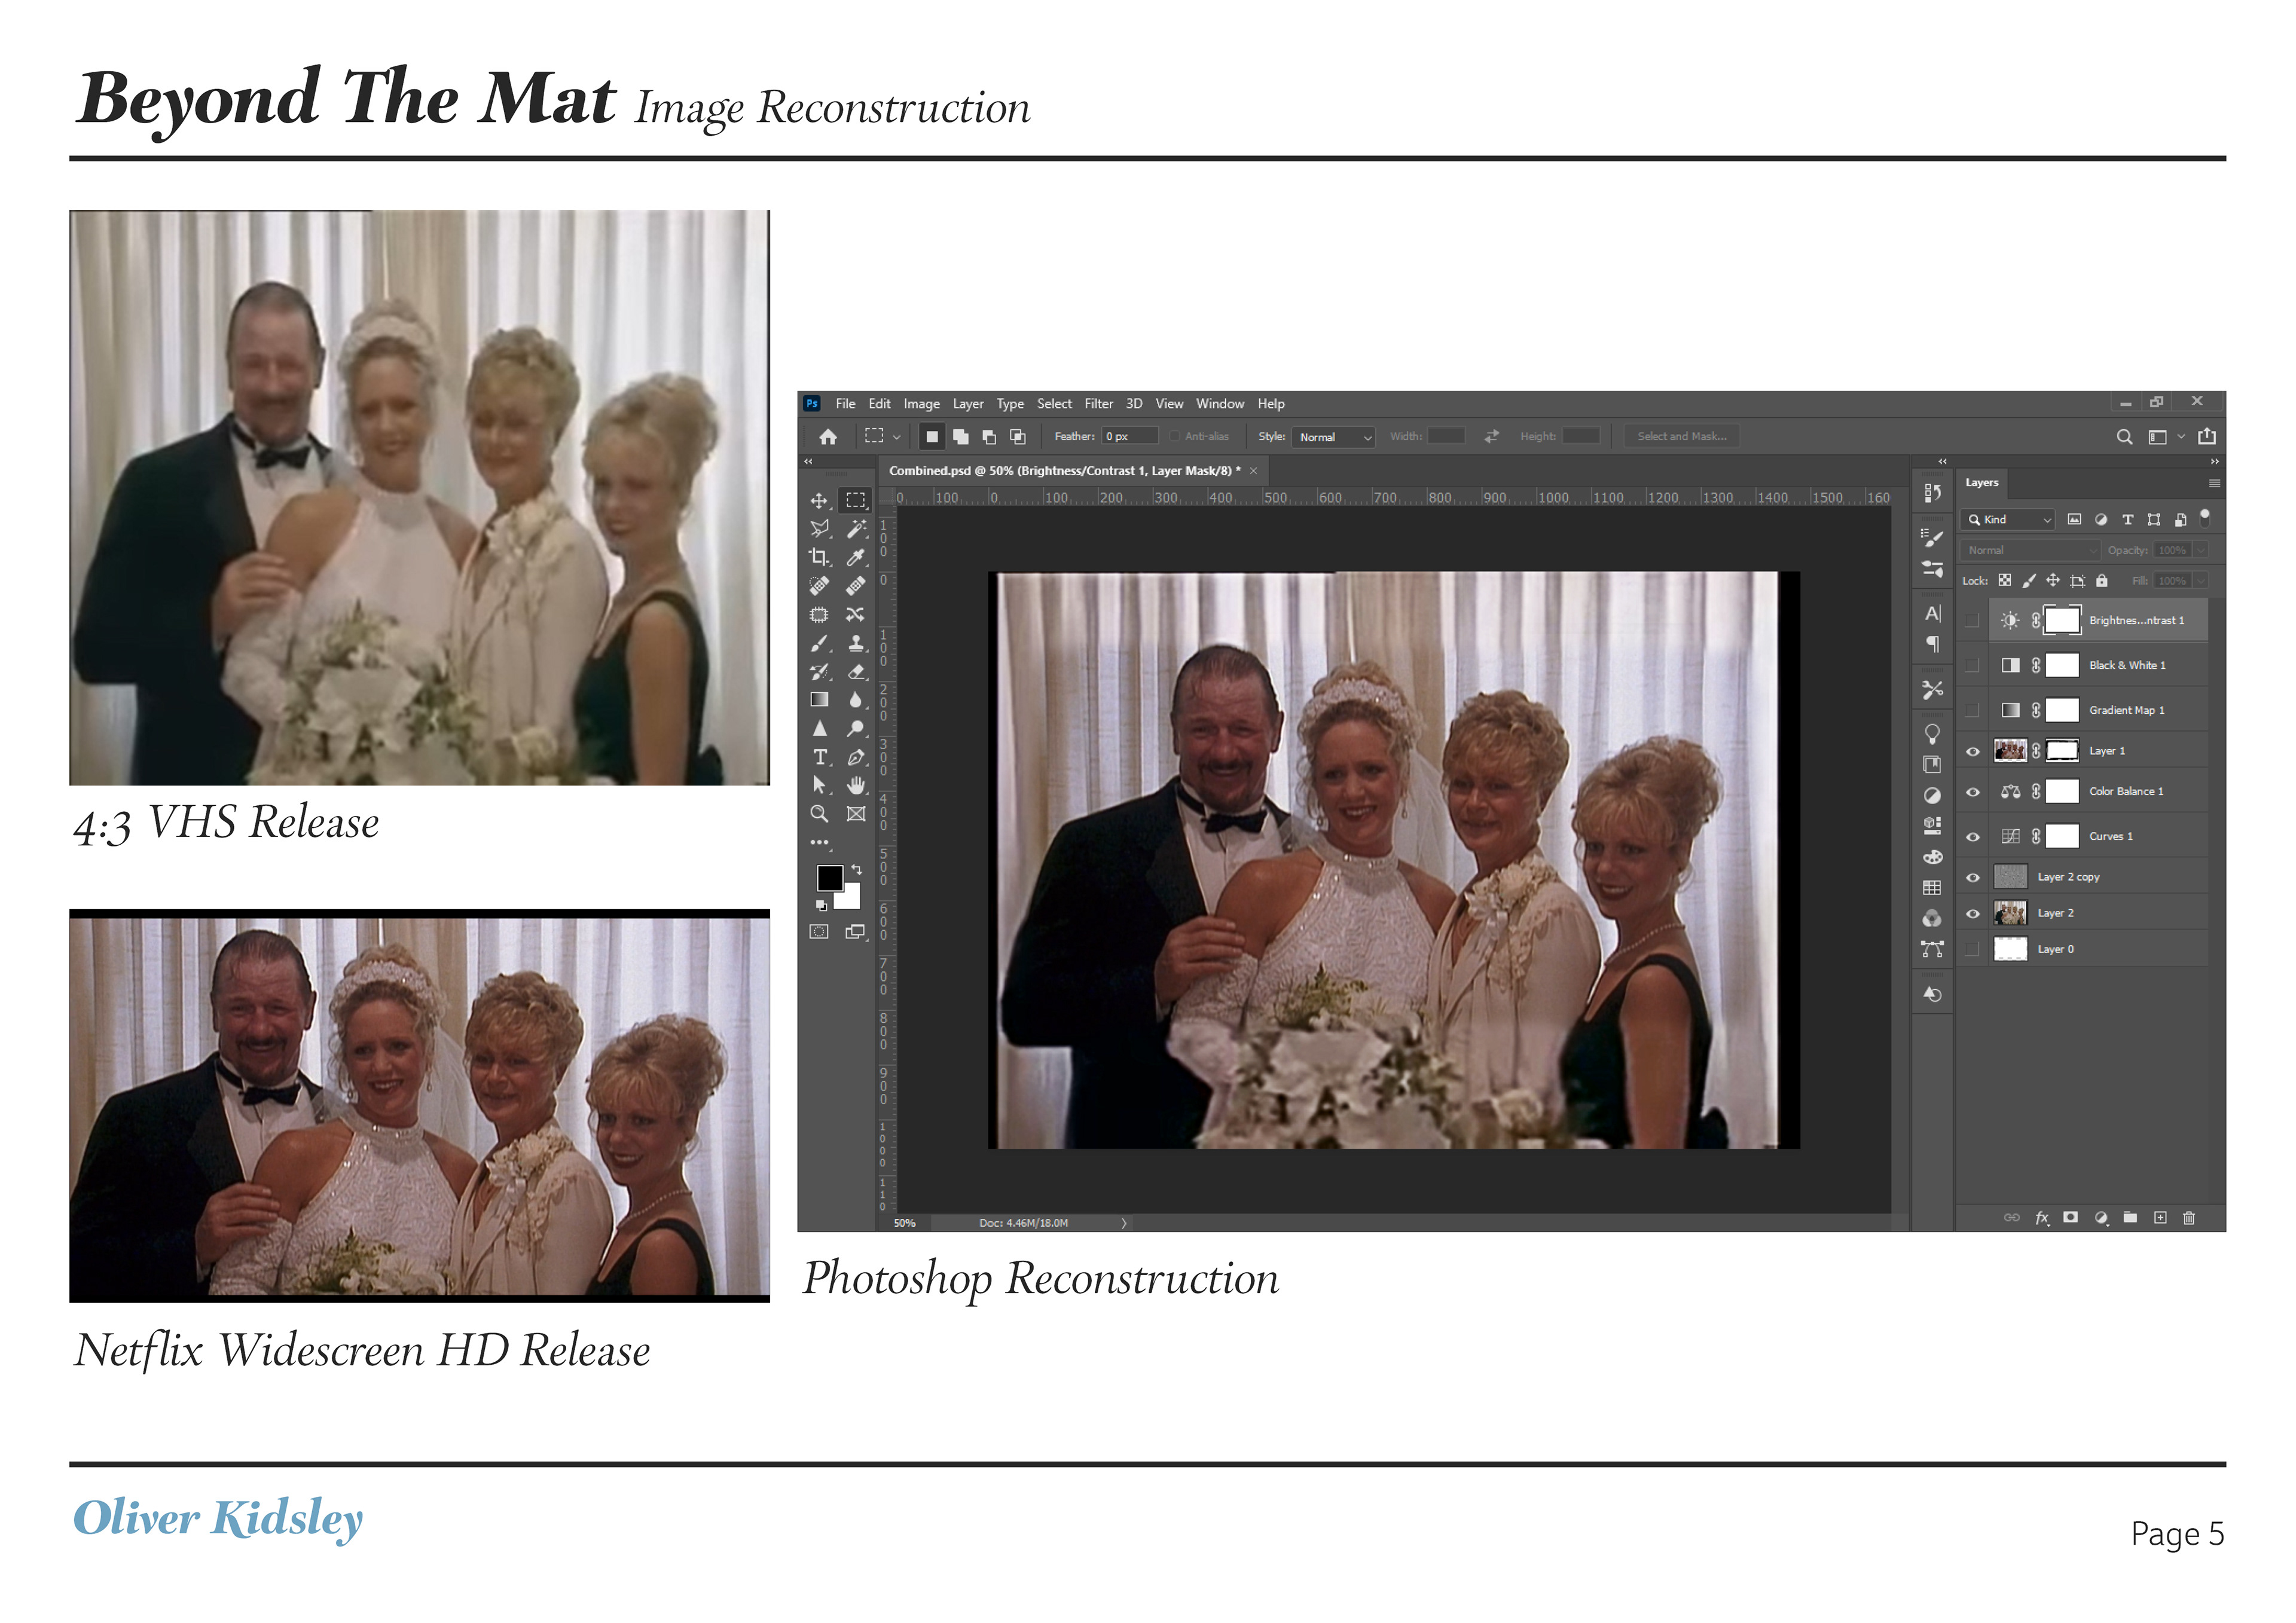Screen dimensions: 2296x1623
Task: Create a new layer group folder
Action: (x=2130, y=1218)
